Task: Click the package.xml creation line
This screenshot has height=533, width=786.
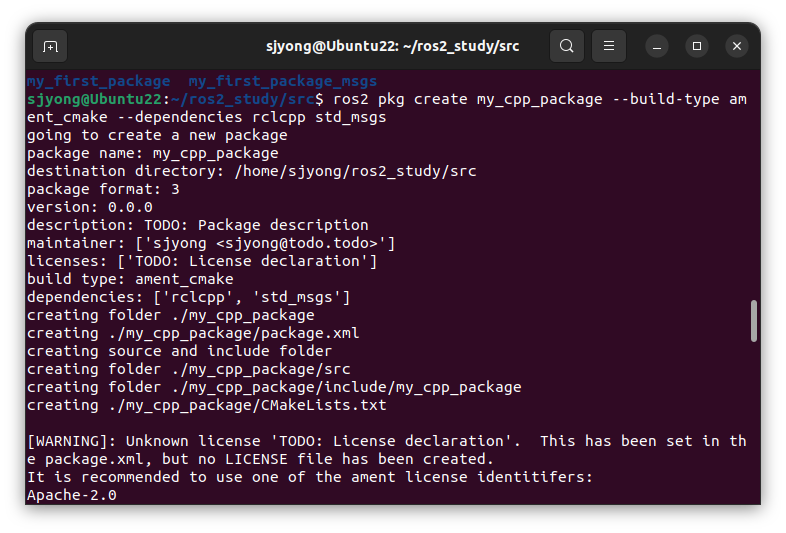Action: [x=193, y=333]
